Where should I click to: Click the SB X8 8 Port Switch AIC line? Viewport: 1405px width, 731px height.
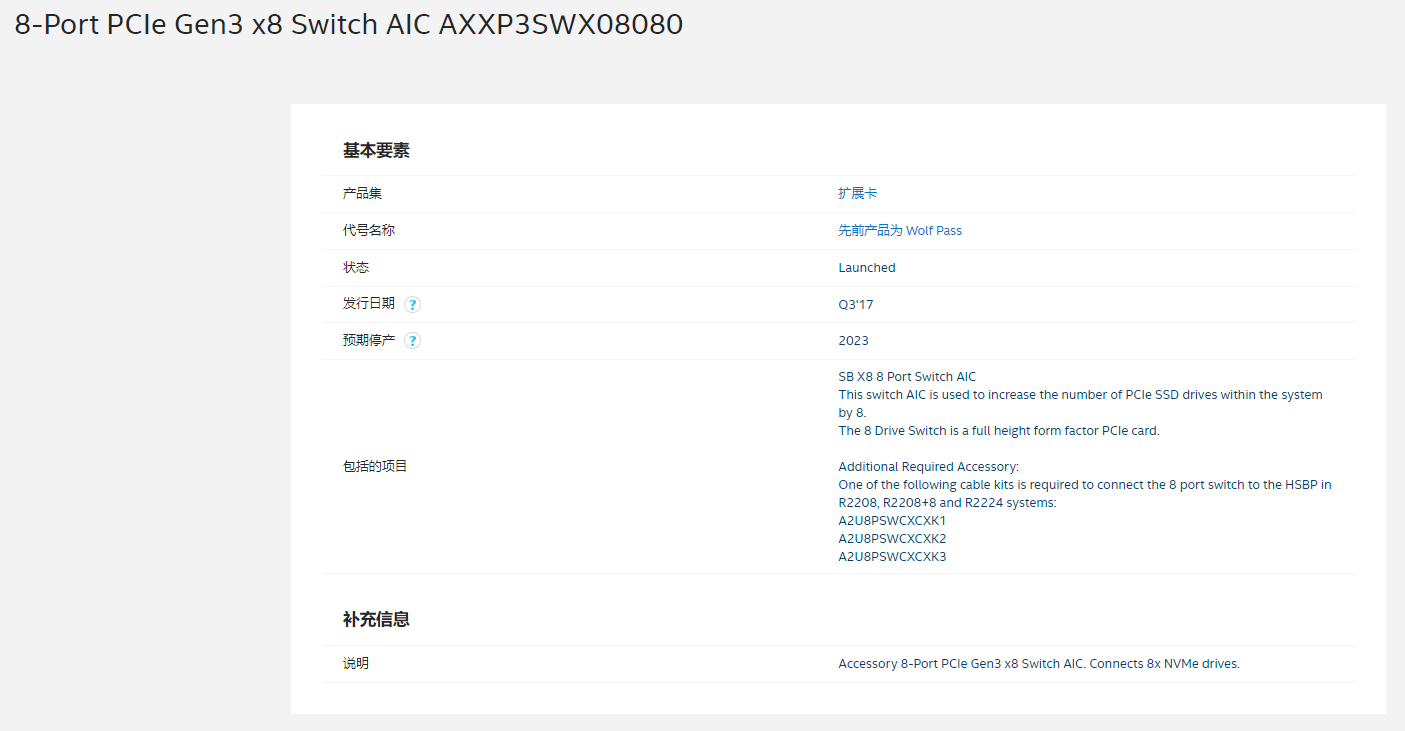907,377
